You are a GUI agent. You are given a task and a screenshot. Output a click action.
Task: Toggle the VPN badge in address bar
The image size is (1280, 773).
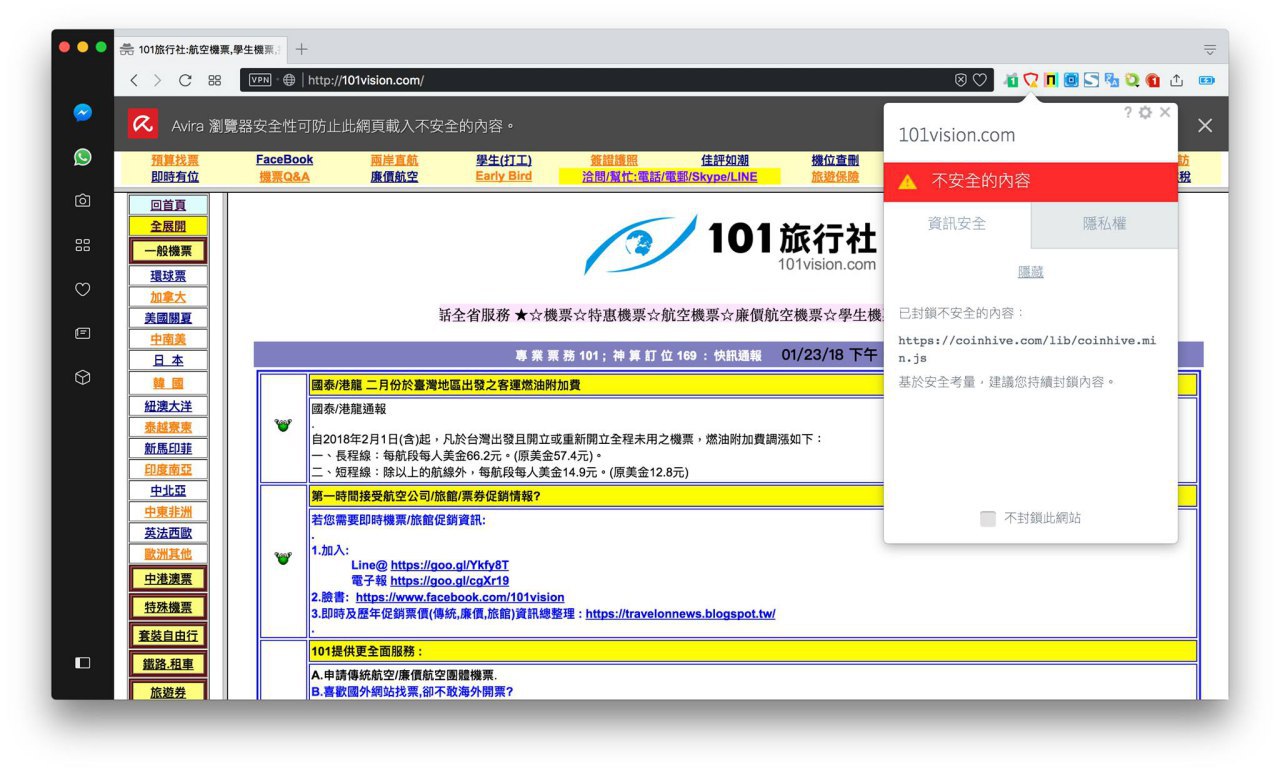tap(260, 80)
